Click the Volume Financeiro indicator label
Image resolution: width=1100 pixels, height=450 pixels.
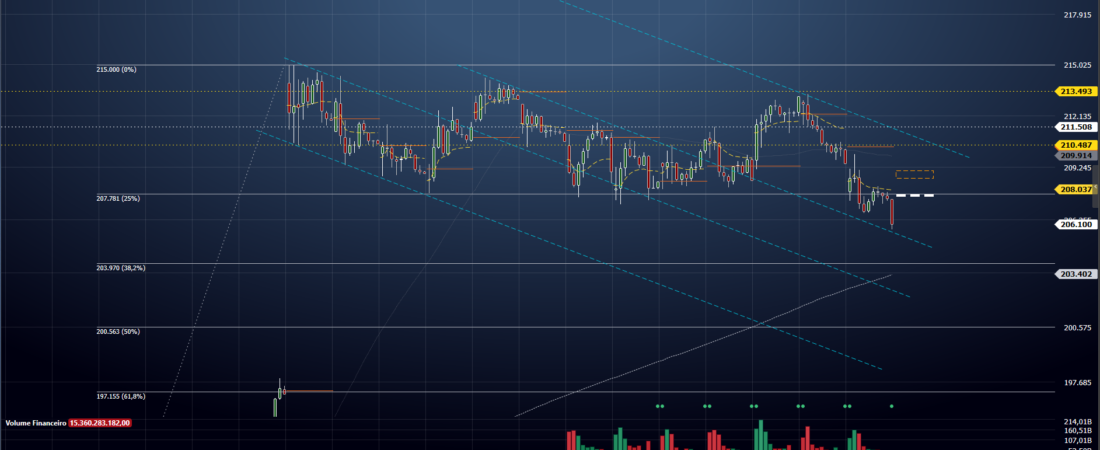pos(36,423)
